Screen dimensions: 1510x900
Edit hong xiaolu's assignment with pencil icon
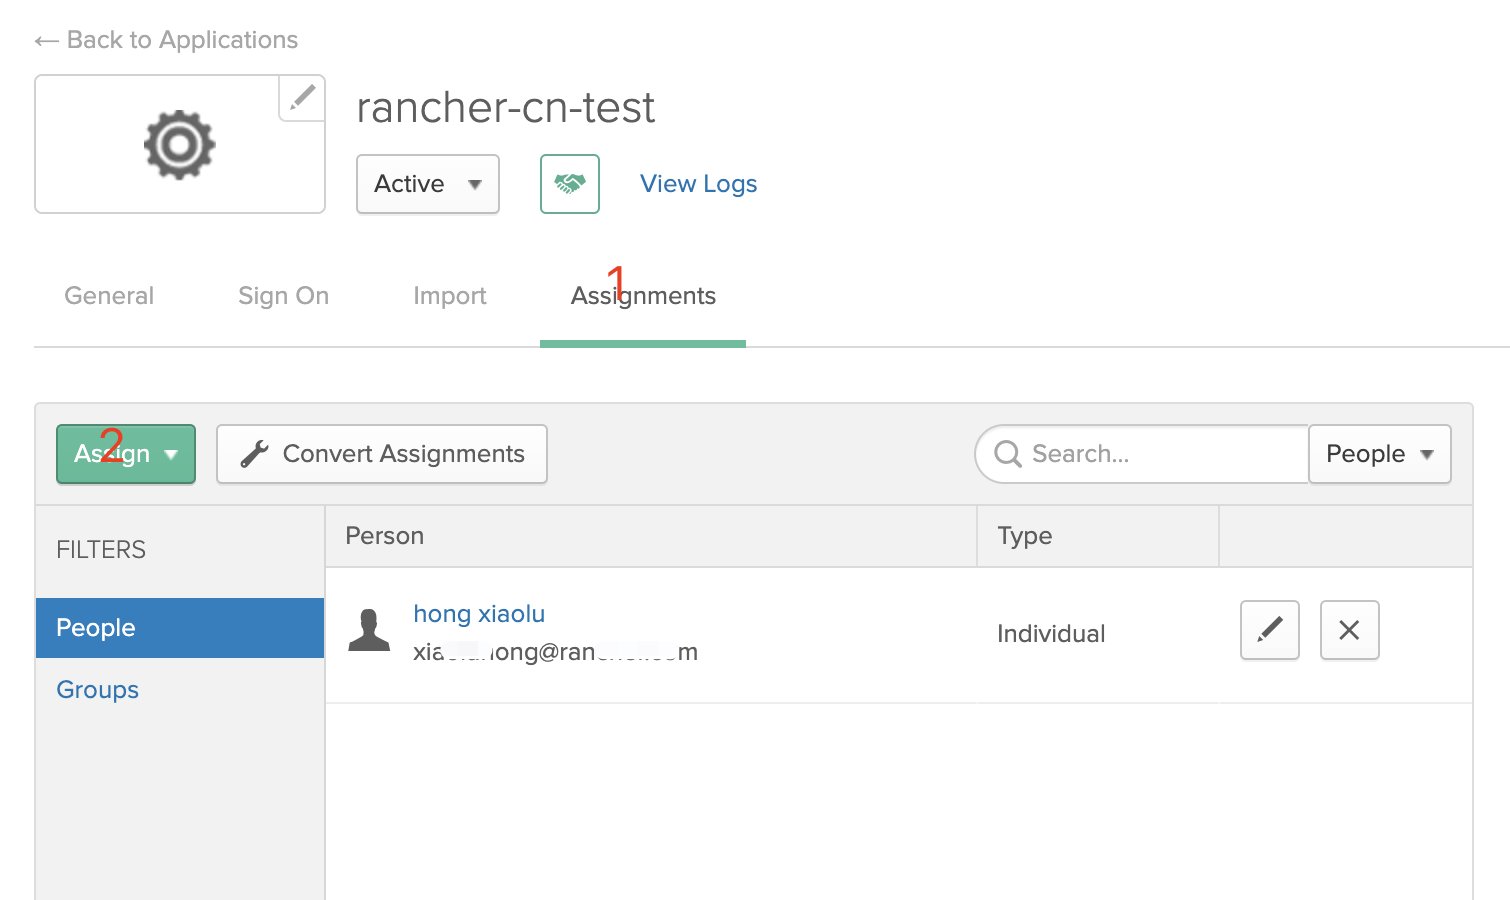(1269, 630)
